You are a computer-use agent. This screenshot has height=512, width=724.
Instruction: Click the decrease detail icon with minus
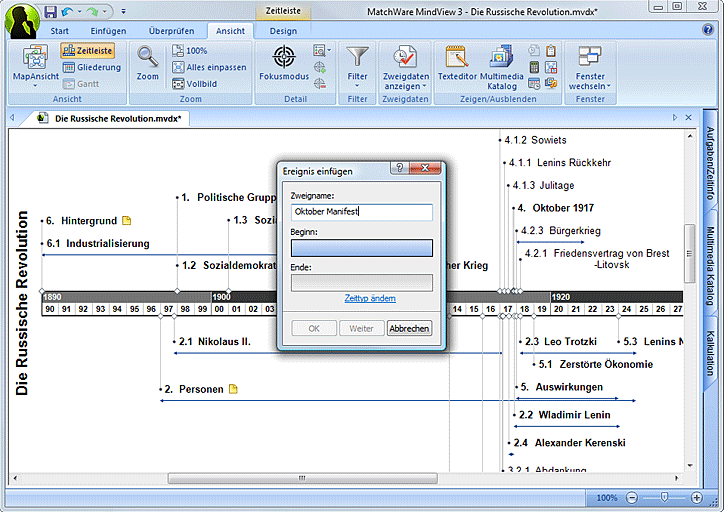[x=320, y=84]
